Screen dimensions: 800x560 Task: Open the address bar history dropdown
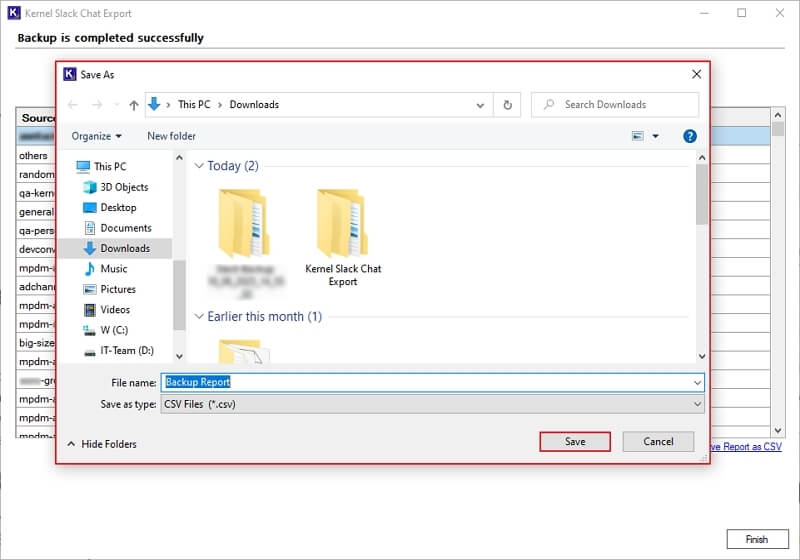tap(481, 105)
